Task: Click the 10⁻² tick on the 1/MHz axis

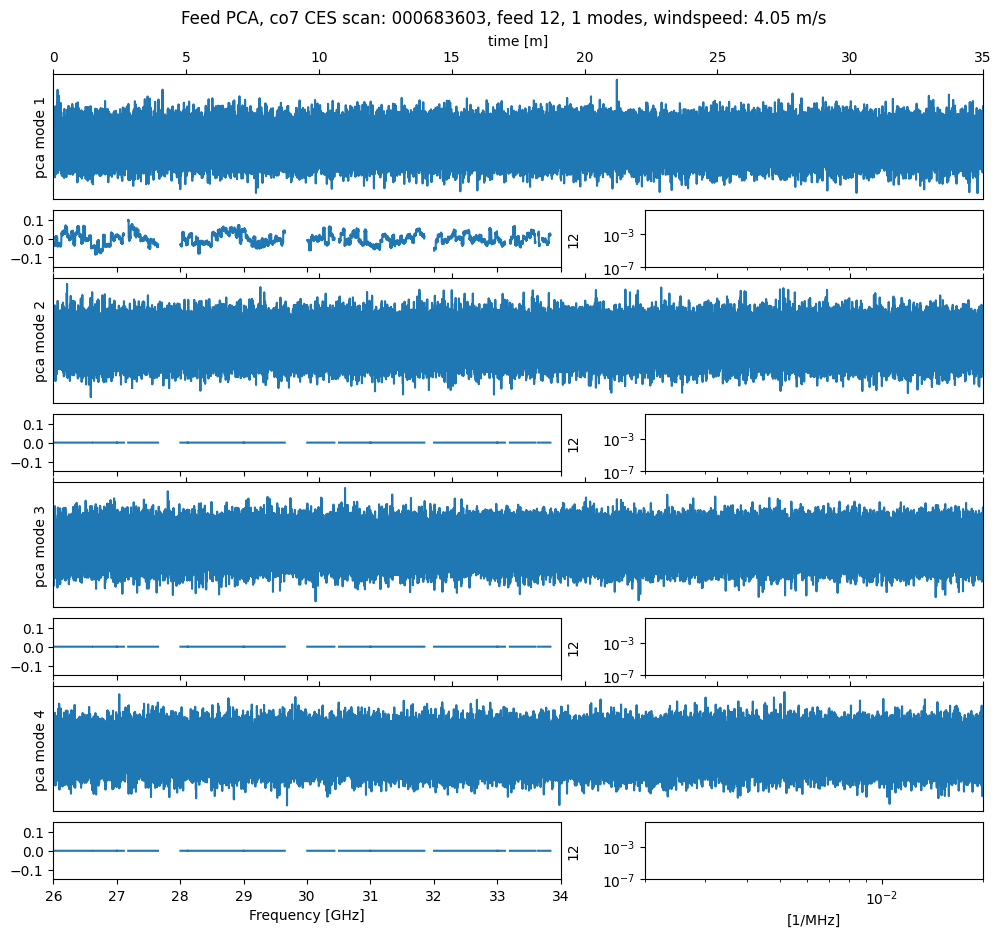Action: (x=881, y=897)
